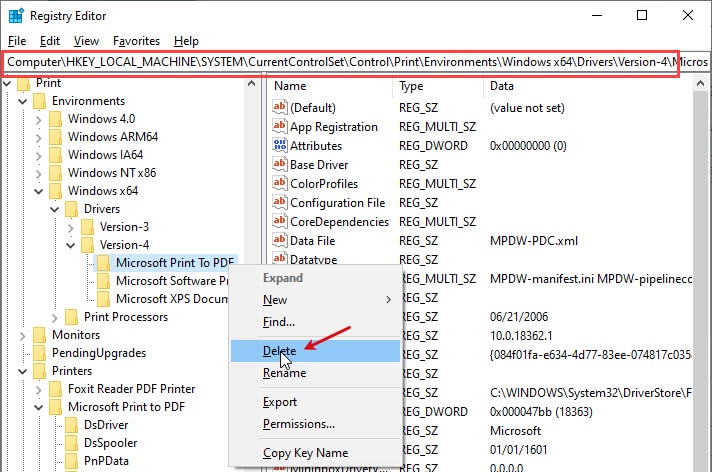The height and width of the screenshot is (472, 712).
Task: Collapse the Version-4 node
Action: (71, 245)
